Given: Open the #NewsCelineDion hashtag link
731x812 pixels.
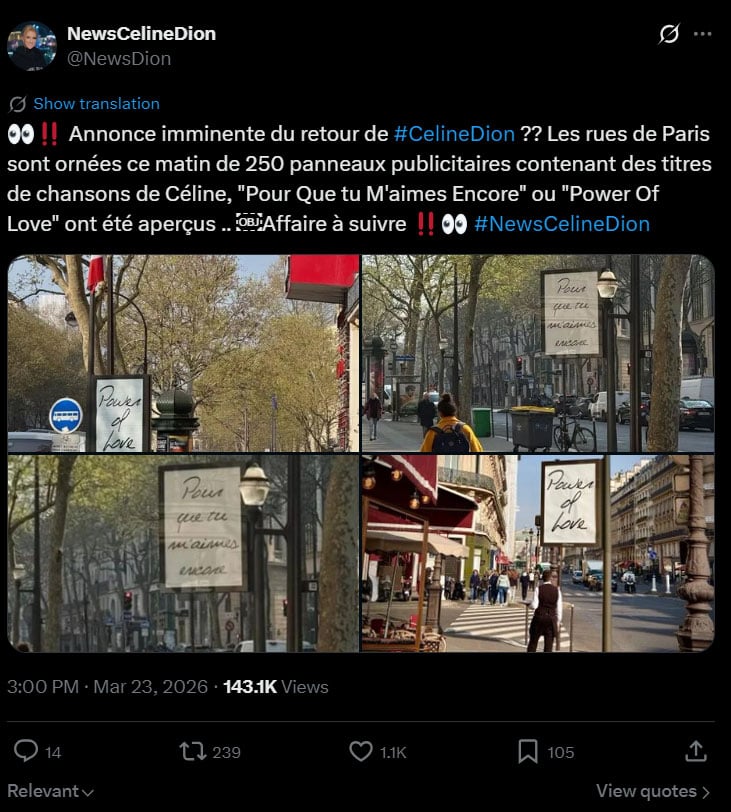Looking at the screenshot, I should pyautogui.click(x=562, y=224).
